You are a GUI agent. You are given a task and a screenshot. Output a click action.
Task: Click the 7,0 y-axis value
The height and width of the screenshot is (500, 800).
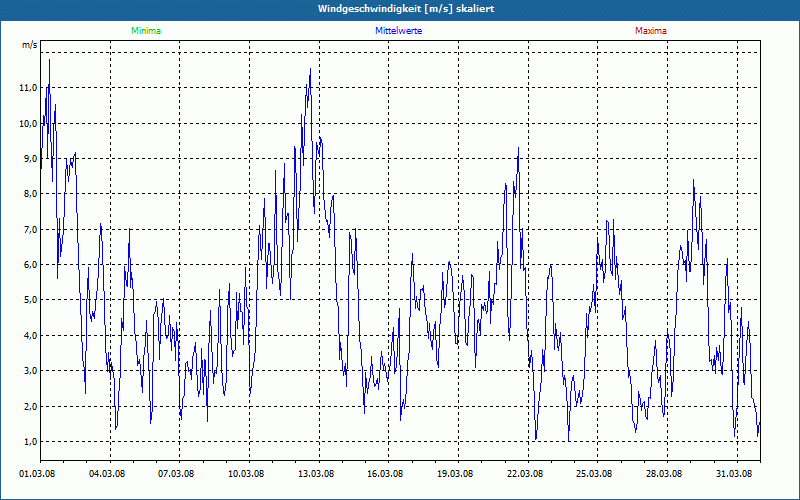[x=31, y=230]
